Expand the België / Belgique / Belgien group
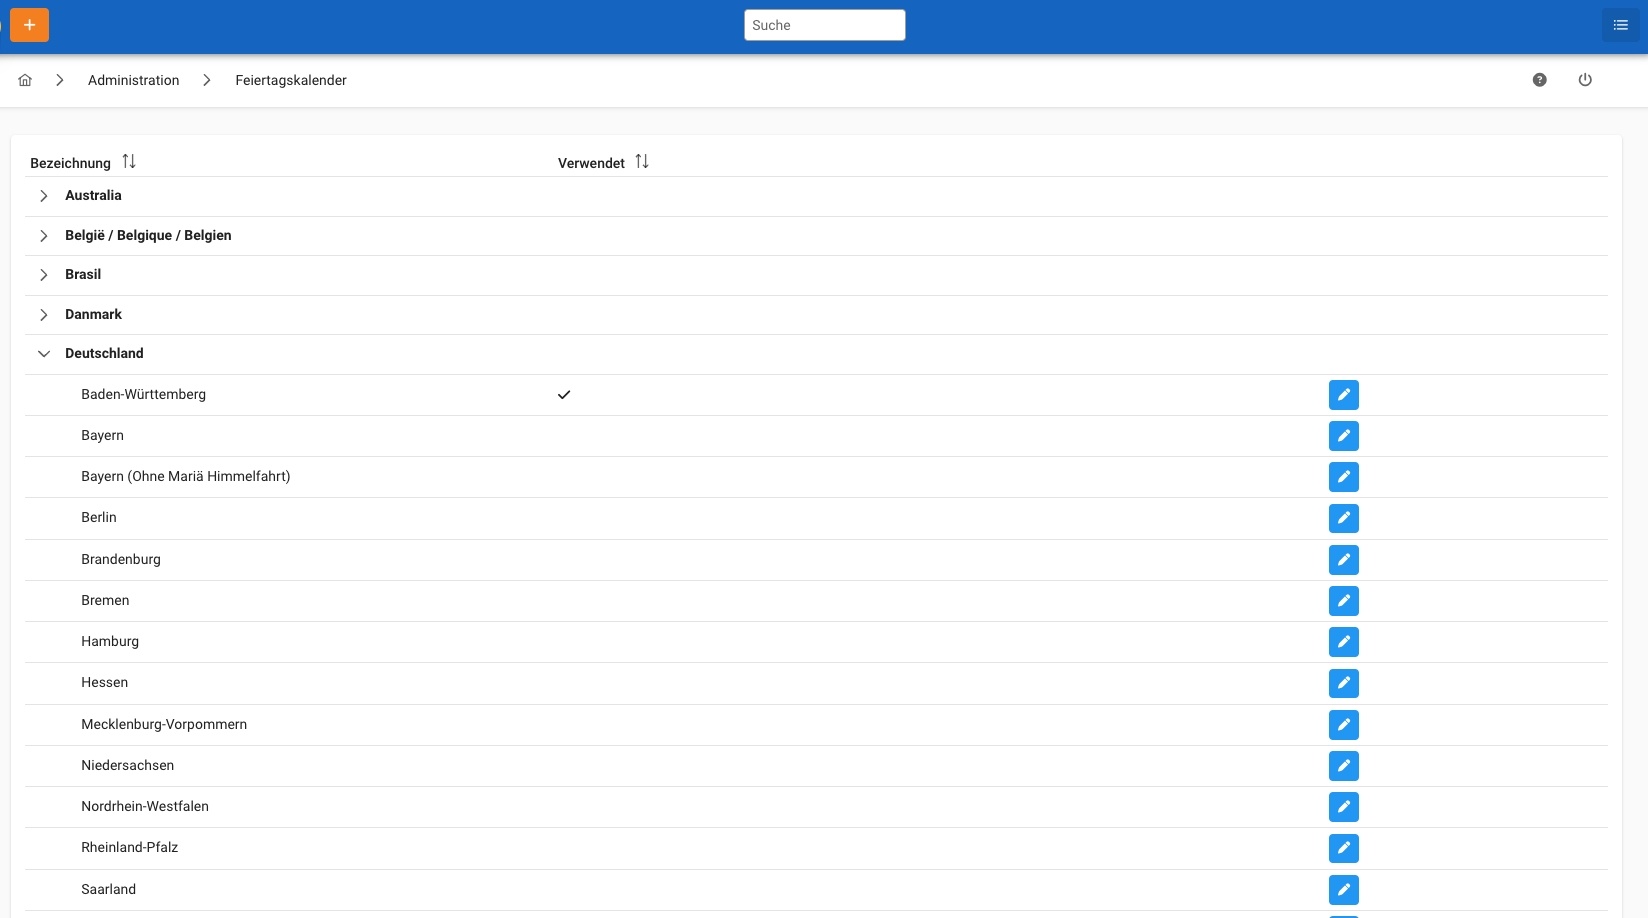This screenshot has height=918, width=1648. (x=44, y=236)
